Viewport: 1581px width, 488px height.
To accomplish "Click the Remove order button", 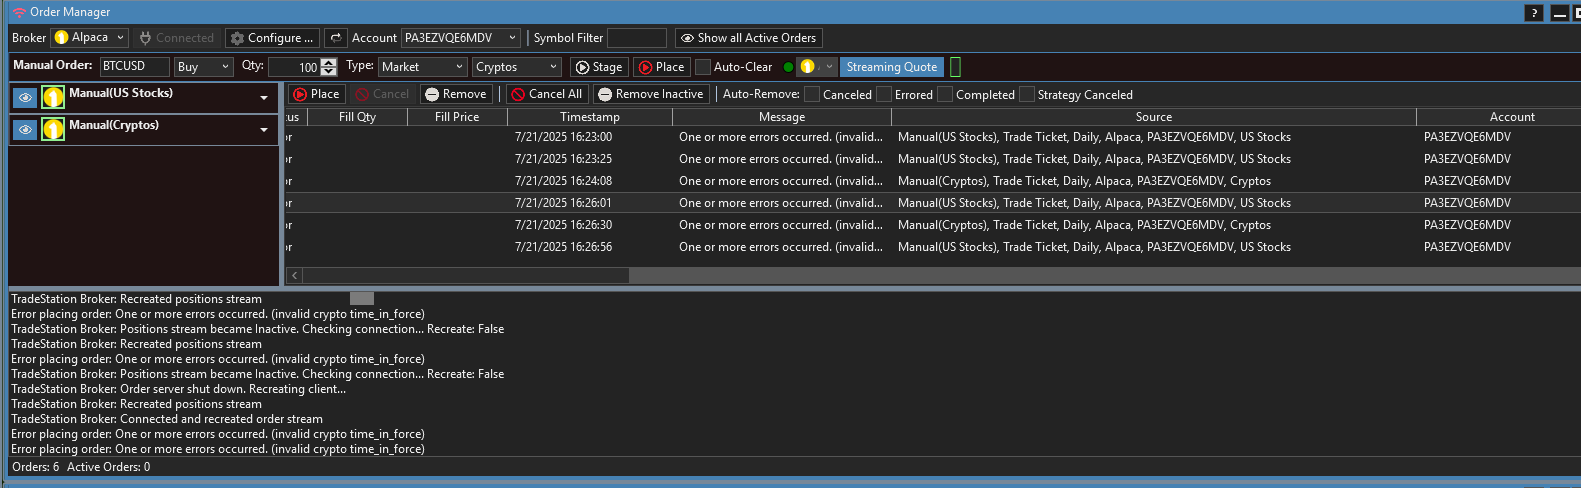I will [455, 94].
